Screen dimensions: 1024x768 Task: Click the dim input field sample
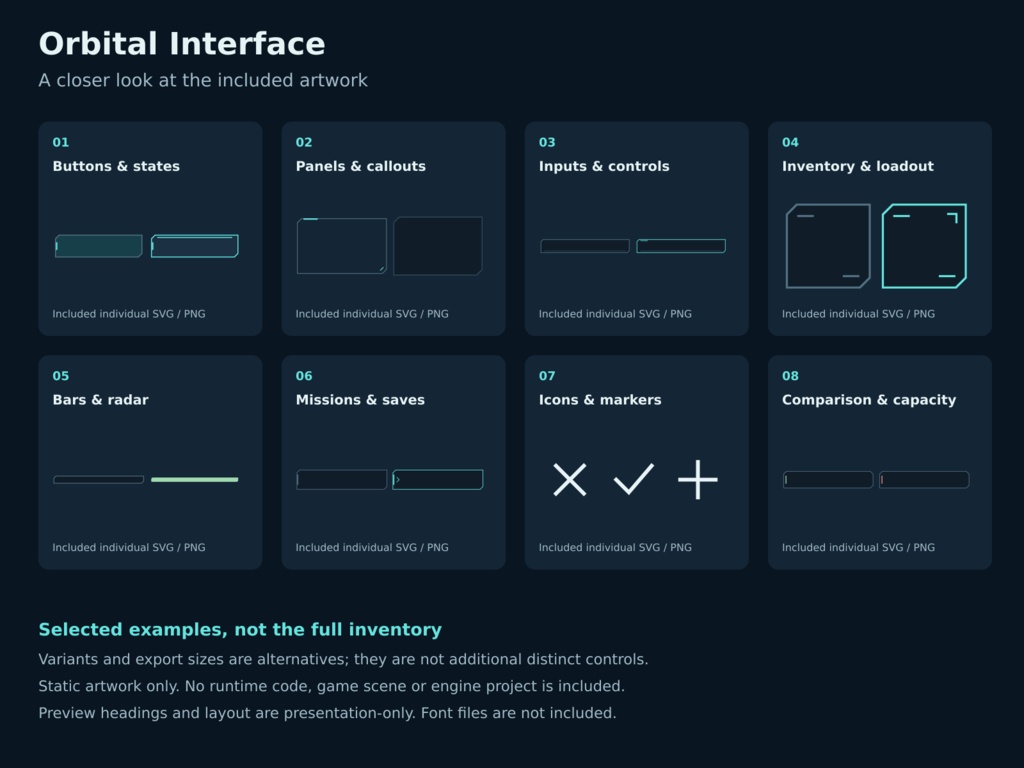coord(584,246)
